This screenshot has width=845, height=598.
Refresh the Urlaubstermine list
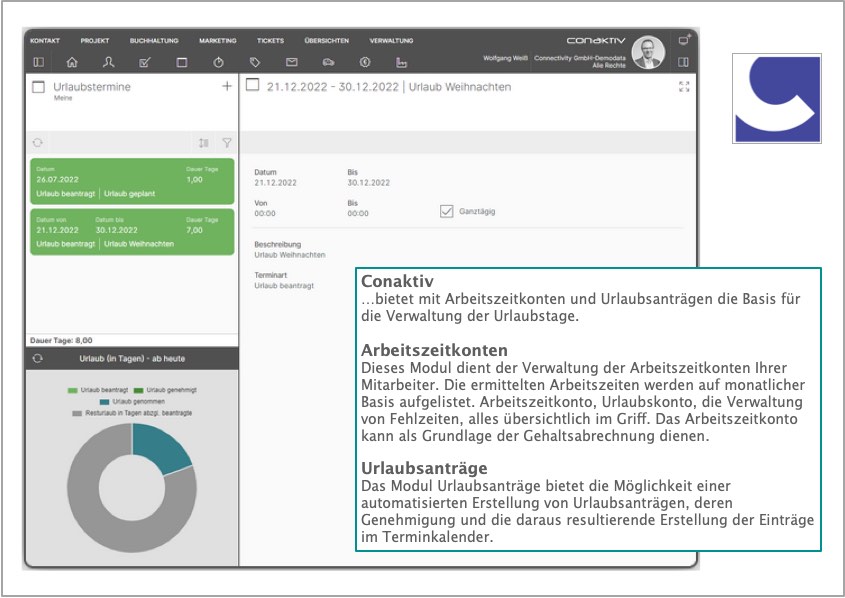point(38,143)
